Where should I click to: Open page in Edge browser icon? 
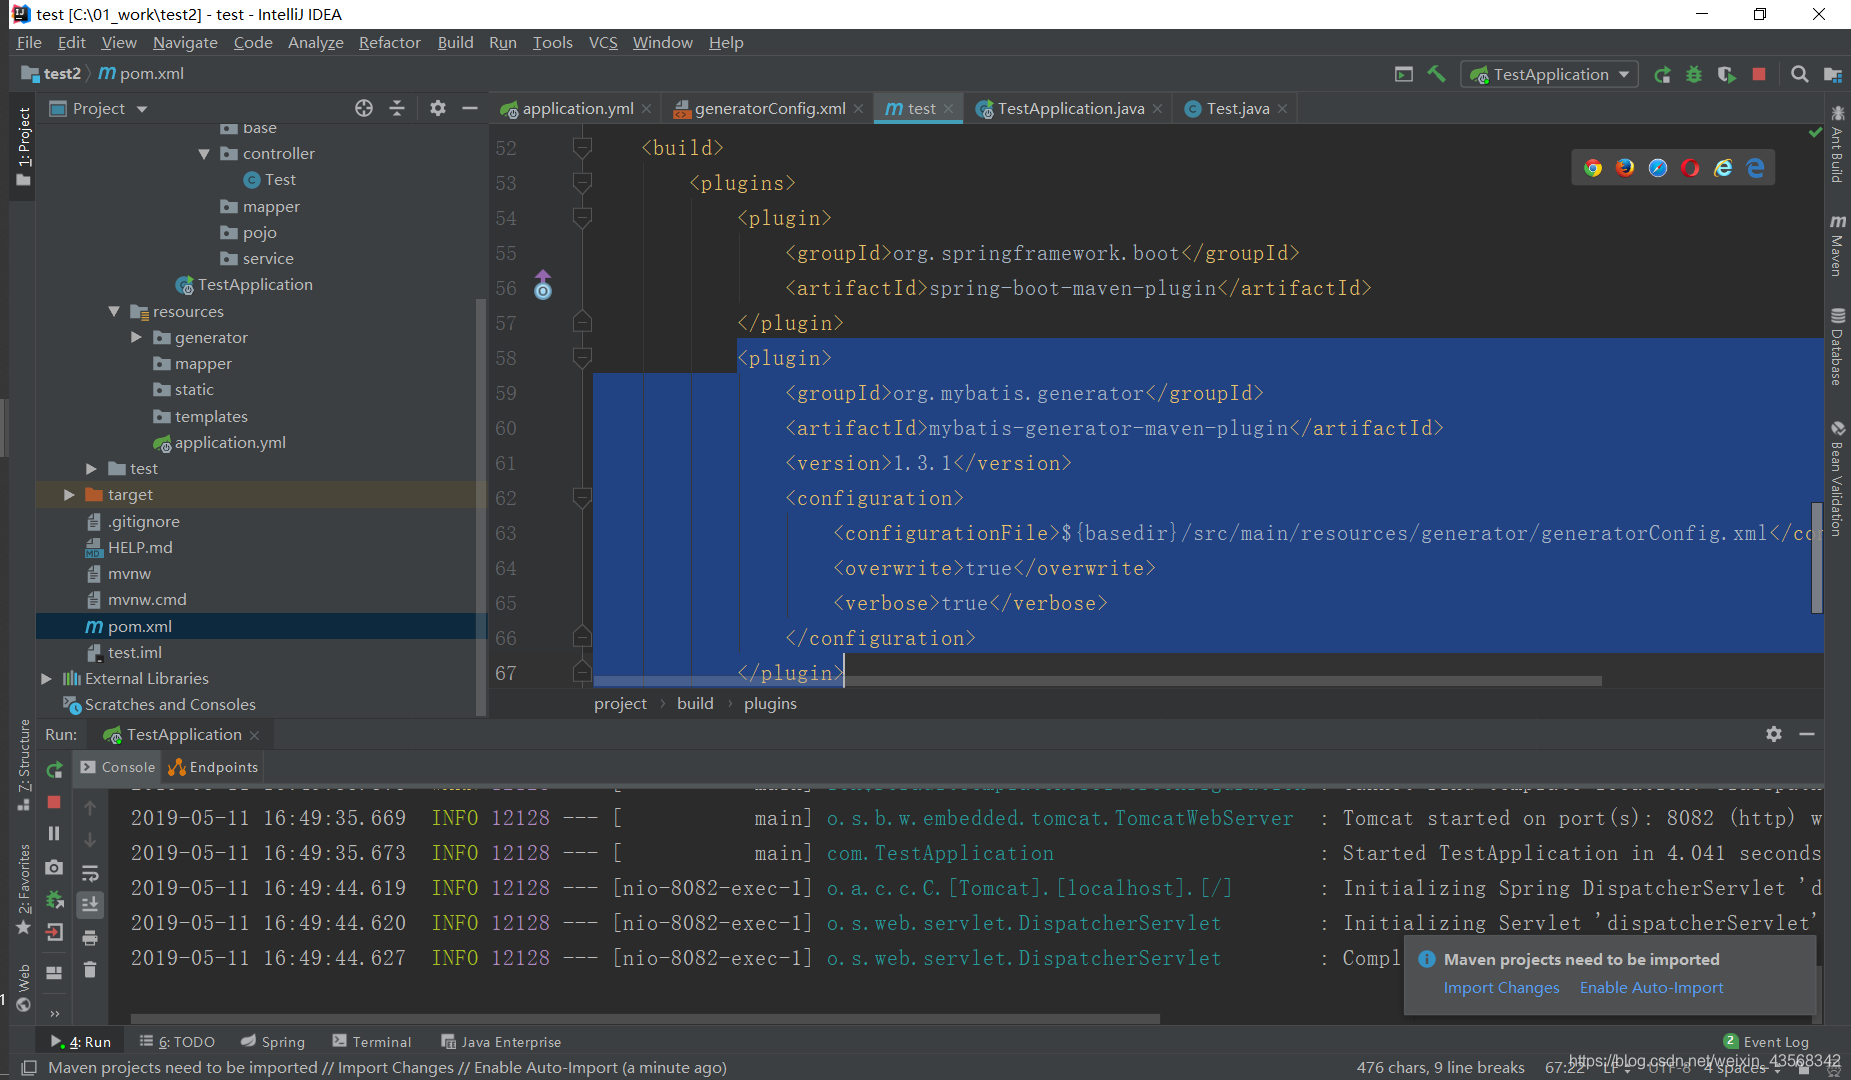[1756, 168]
